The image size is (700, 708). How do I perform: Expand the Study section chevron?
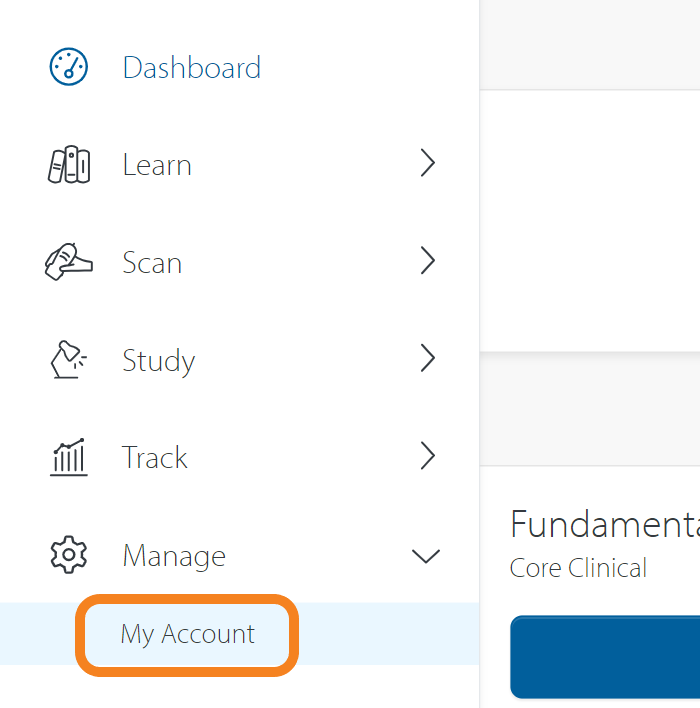pyautogui.click(x=428, y=359)
